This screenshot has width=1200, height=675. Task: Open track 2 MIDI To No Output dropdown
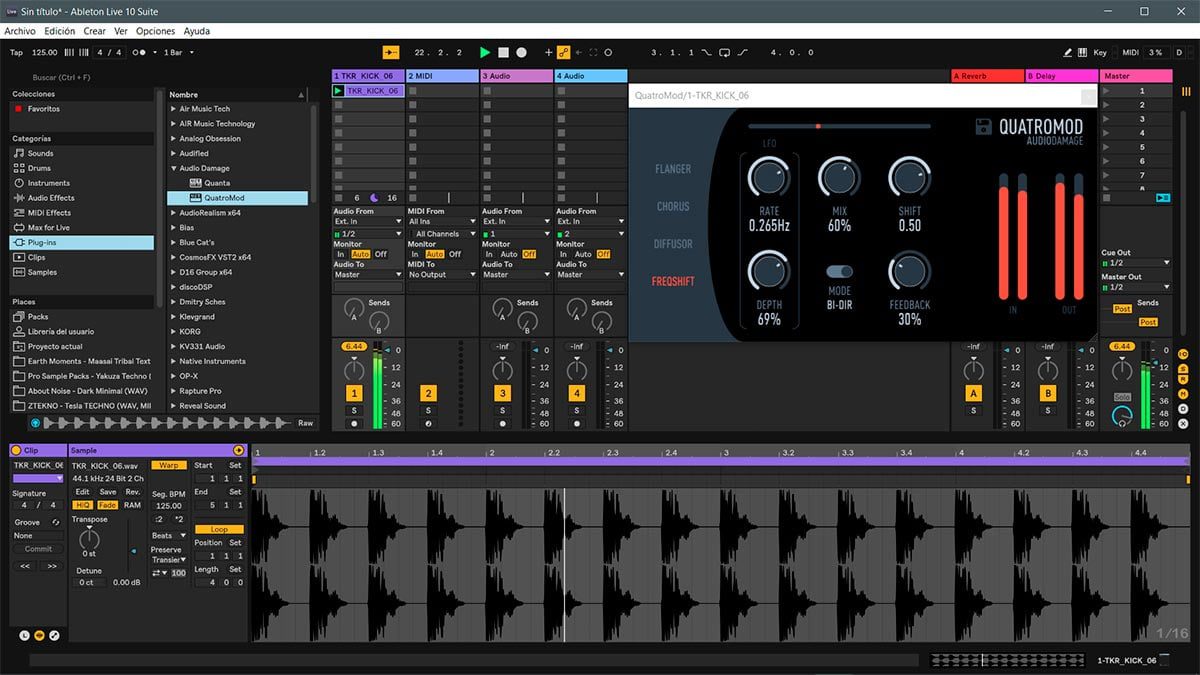[x=442, y=274]
